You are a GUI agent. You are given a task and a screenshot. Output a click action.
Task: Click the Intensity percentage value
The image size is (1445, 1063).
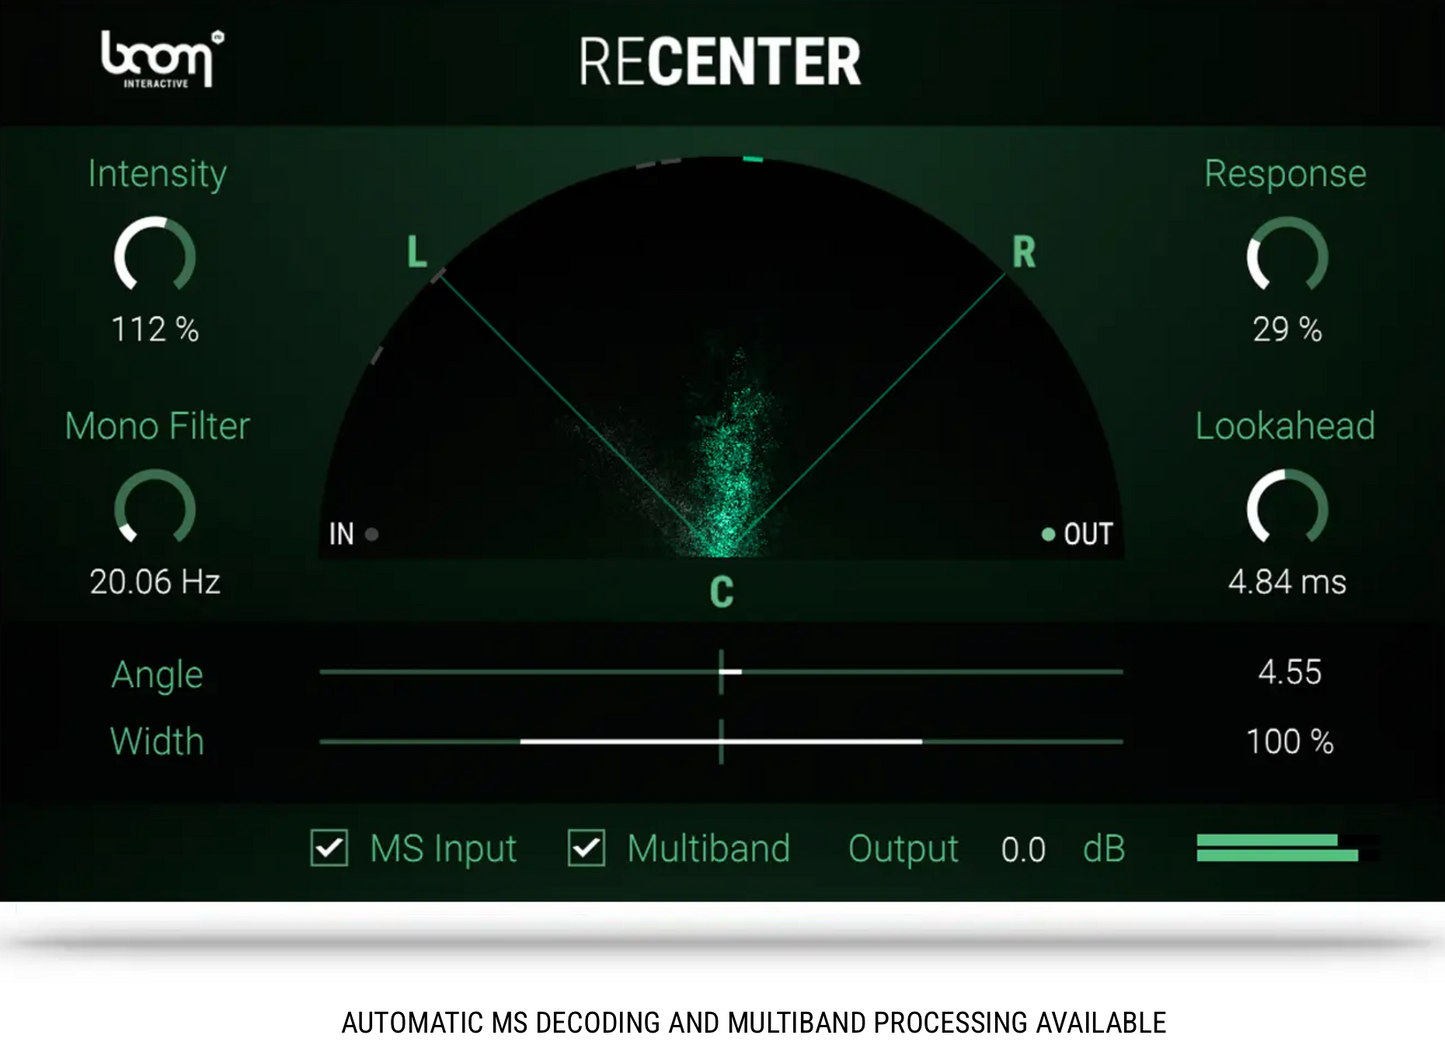pyautogui.click(x=155, y=328)
